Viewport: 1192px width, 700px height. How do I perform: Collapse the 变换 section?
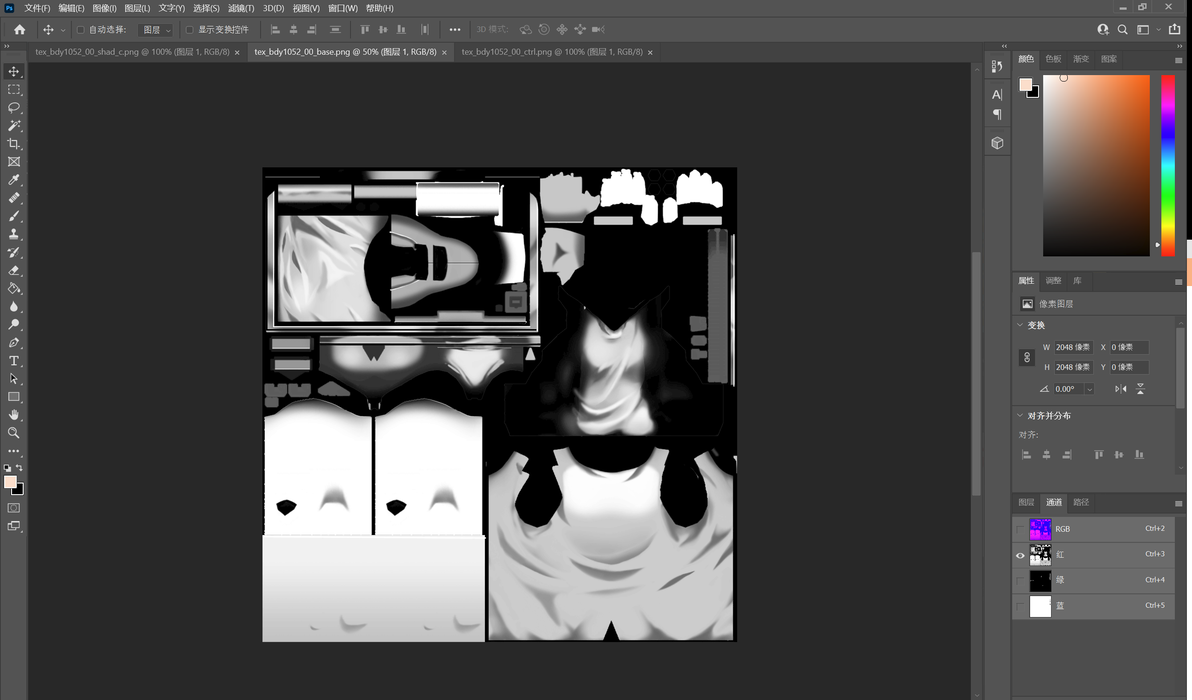pyautogui.click(x=1020, y=325)
